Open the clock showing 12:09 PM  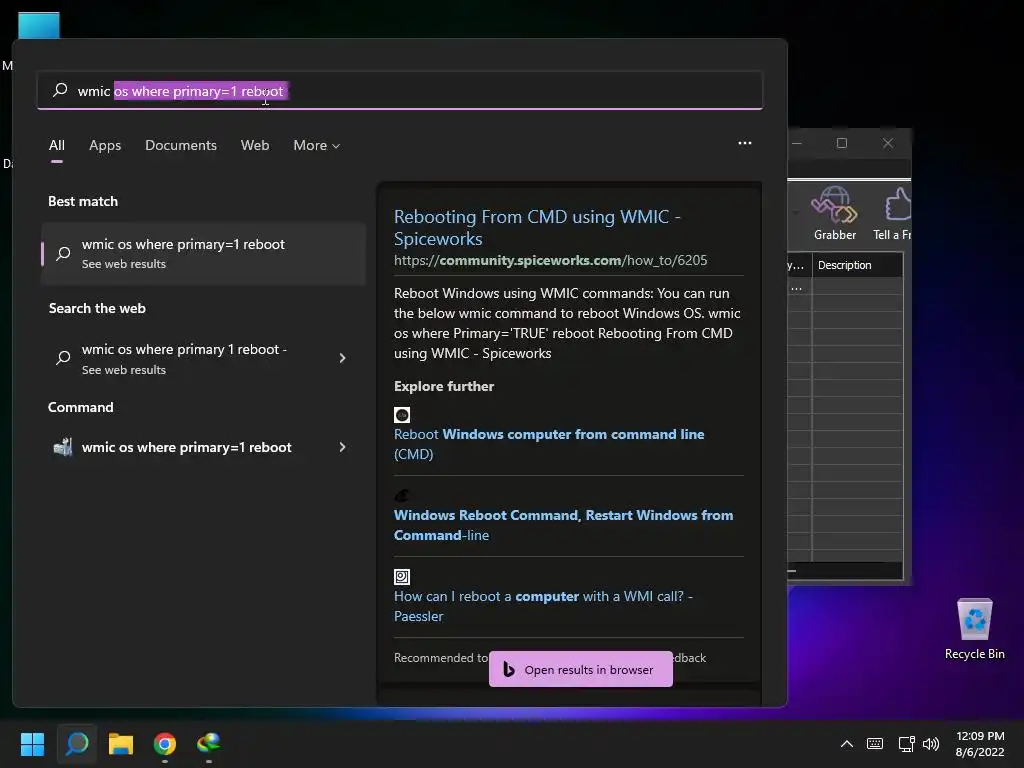pos(980,744)
